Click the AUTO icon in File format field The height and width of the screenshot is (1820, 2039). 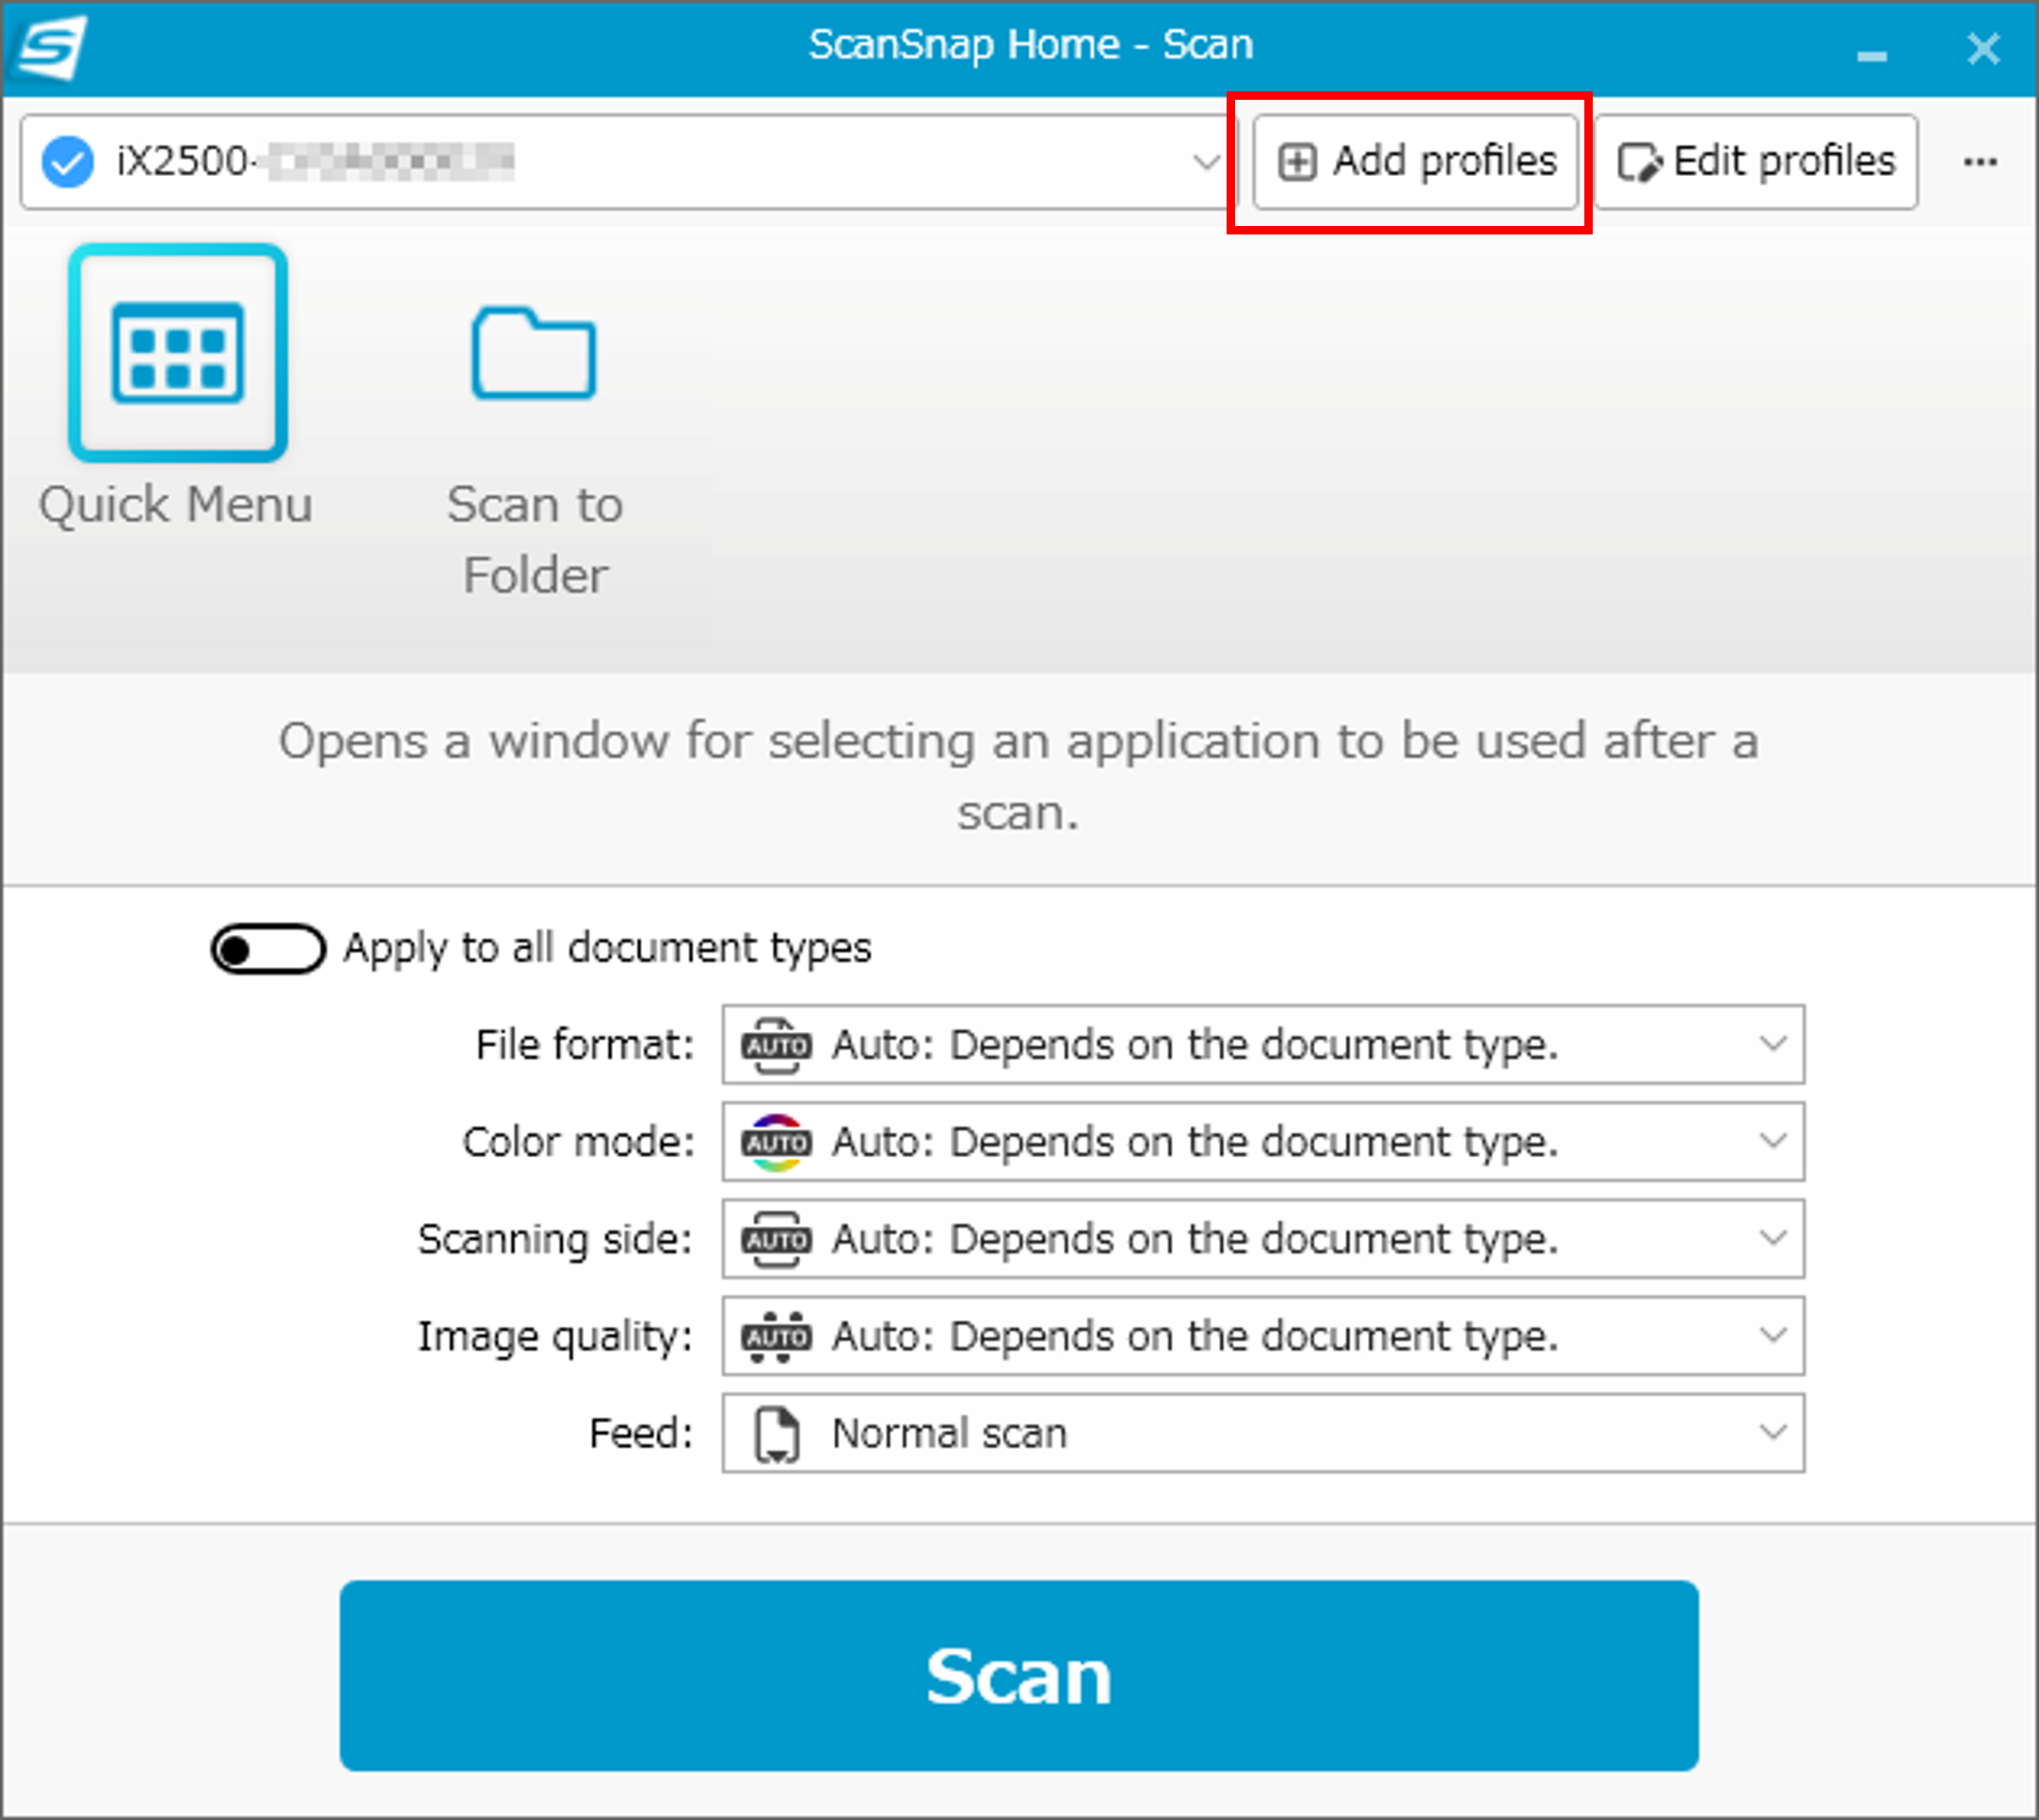[776, 1045]
